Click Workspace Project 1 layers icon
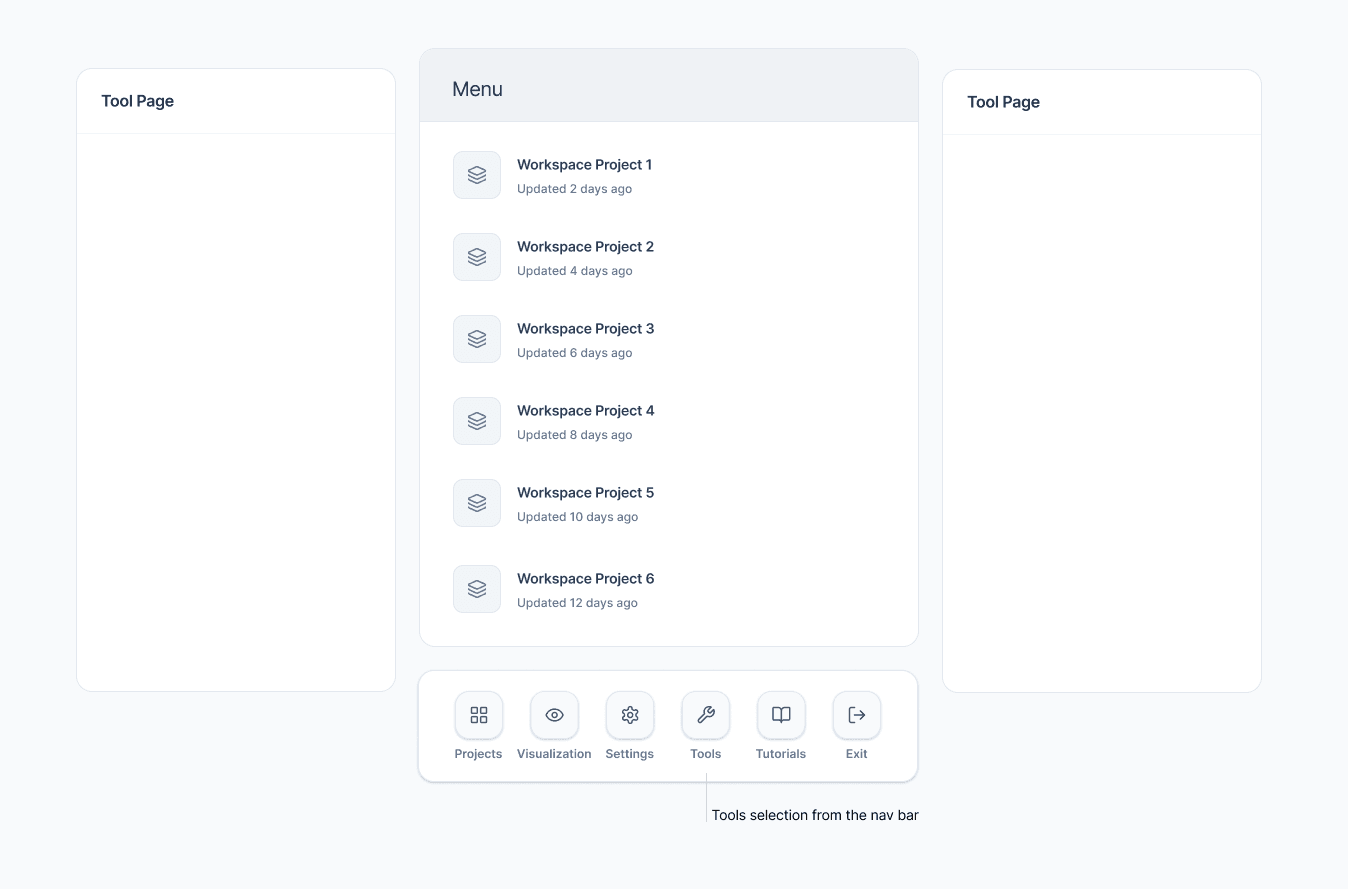This screenshot has height=891, width=1348. coord(477,175)
